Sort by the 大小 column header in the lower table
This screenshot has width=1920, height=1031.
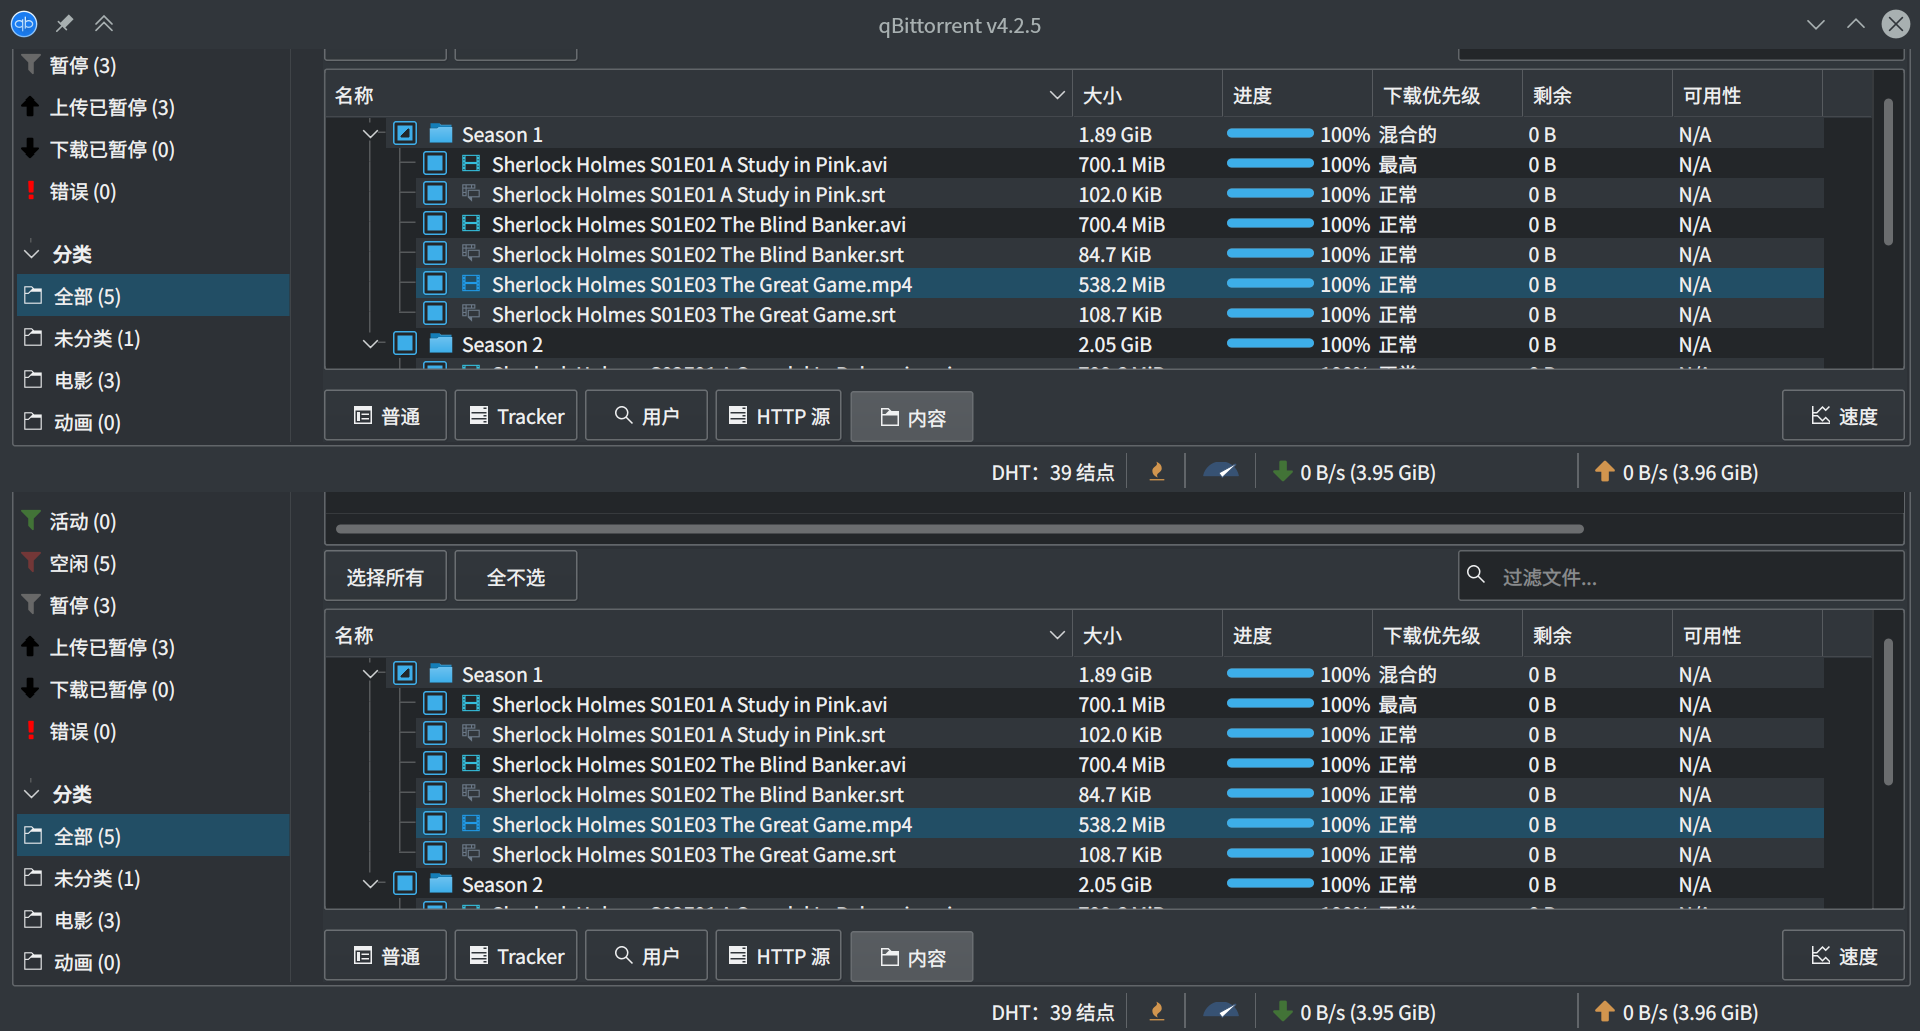[1147, 635]
